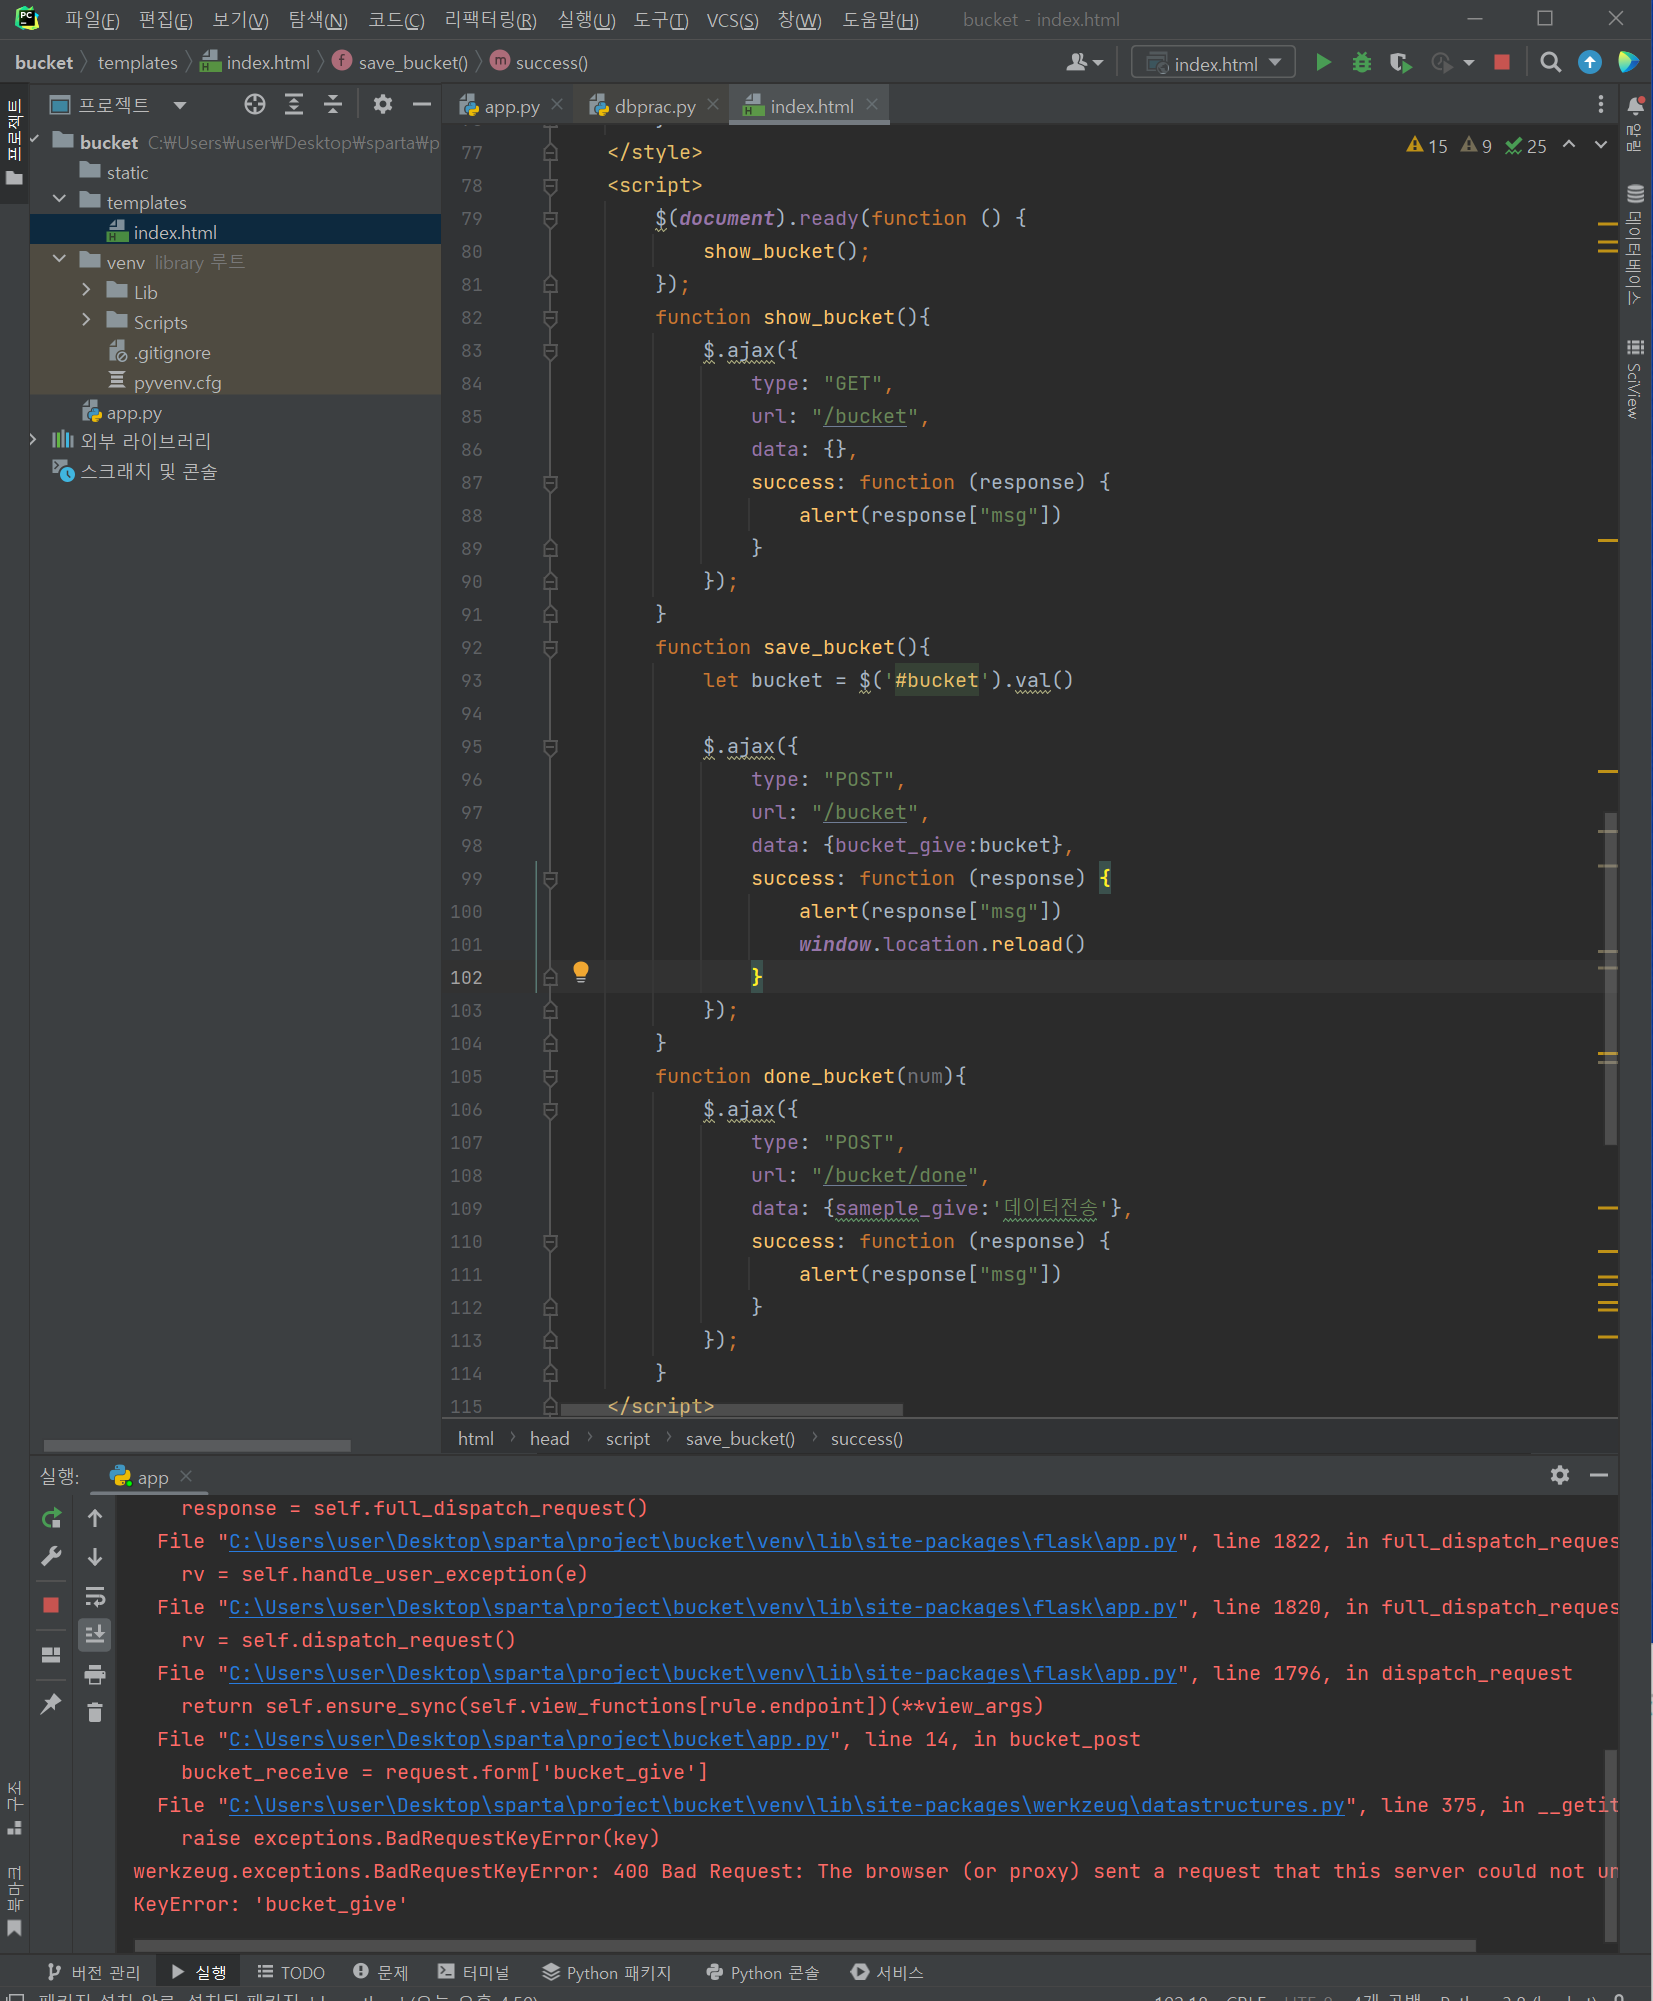
Task: Collapse the venv folder
Action: click(x=59, y=261)
